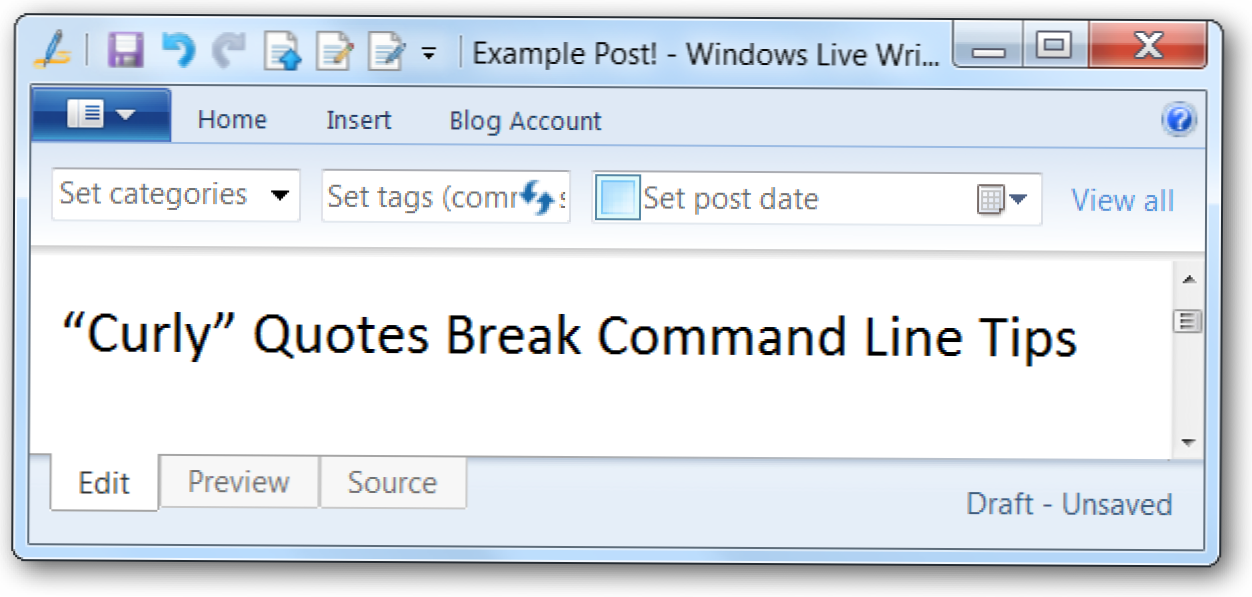1252x597 pixels.
Task: Switch to the Source view tab
Action: click(x=392, y=482)
